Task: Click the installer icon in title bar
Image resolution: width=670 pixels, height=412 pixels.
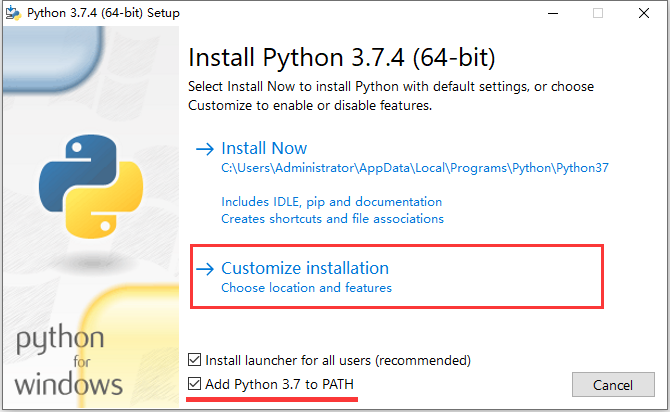Action: point(13,13)
